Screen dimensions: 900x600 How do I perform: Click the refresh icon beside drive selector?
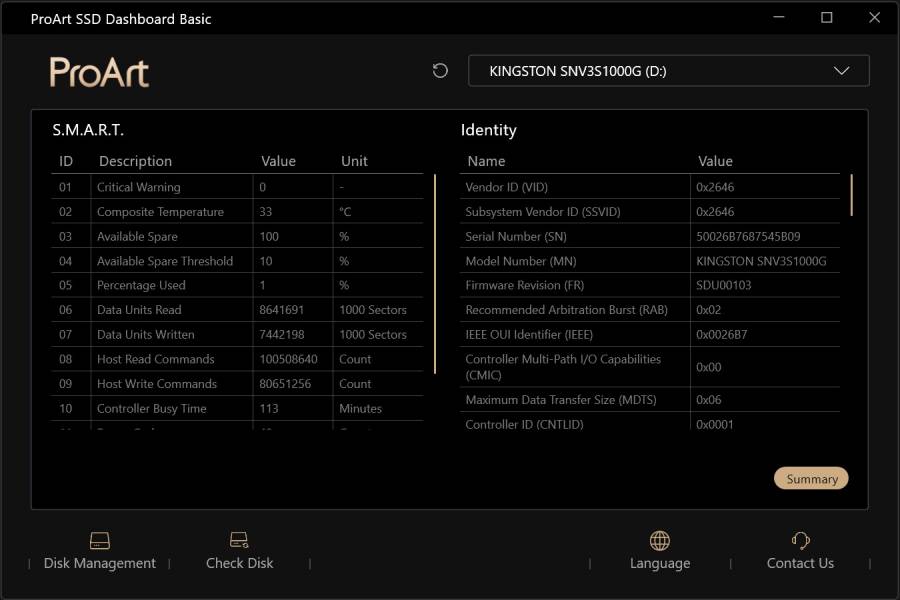tap(440, 71)
